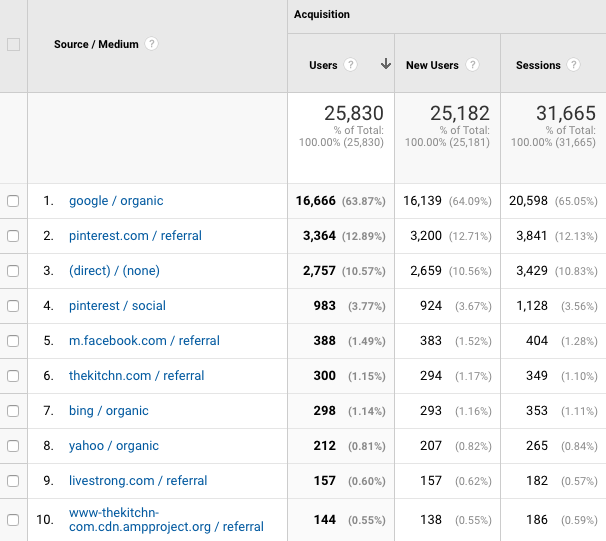Check the yahoo / organic row box
606x541 pixels.
(x=13, y=446)
